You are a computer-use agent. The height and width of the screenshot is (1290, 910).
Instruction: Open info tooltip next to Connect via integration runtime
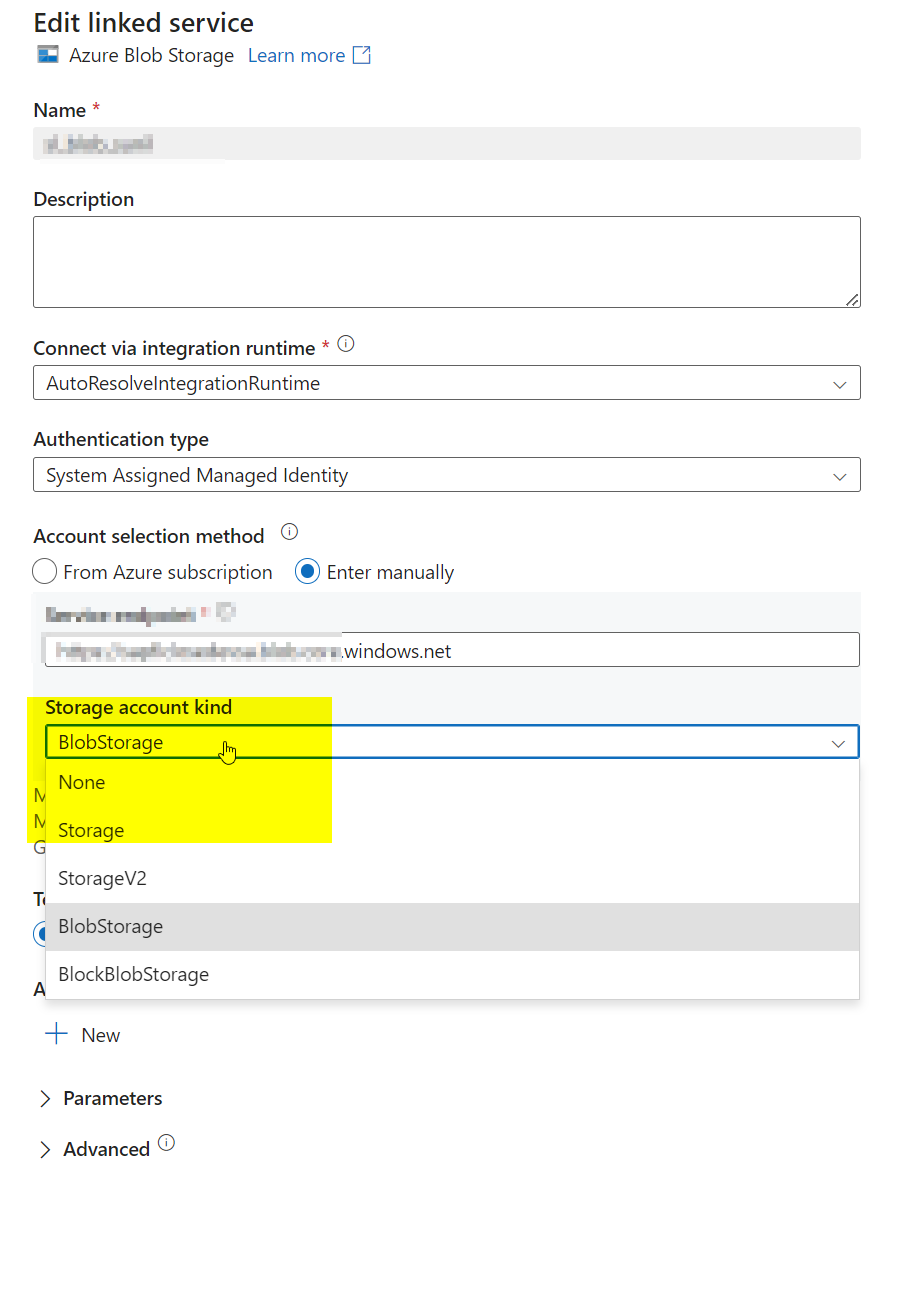pos(347,343)
